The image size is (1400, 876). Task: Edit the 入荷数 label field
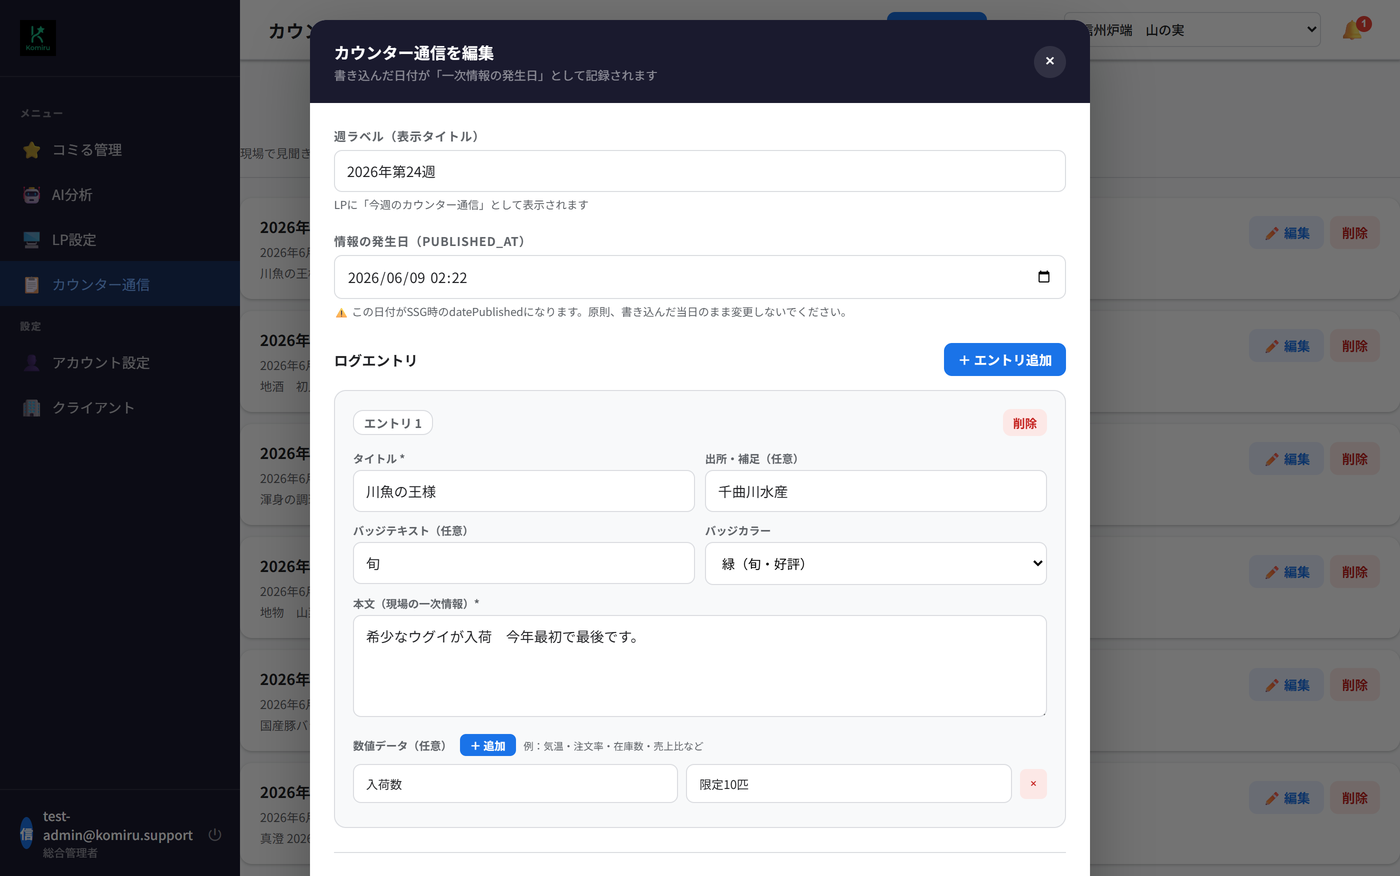click(515, 784)
